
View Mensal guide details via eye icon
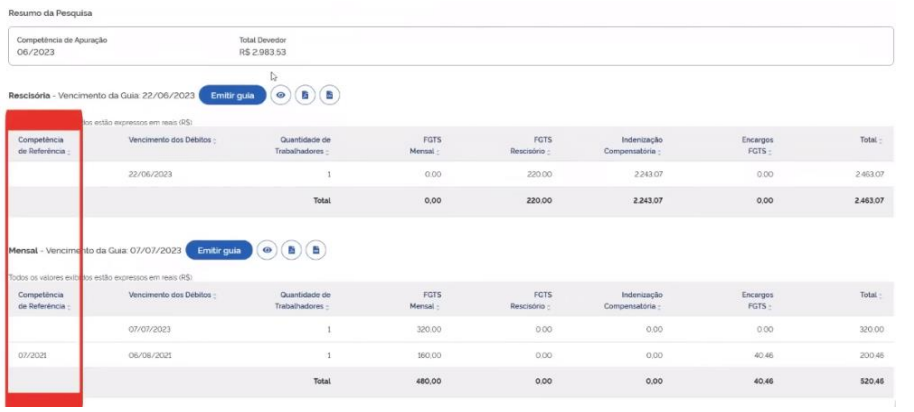point(268,251)
